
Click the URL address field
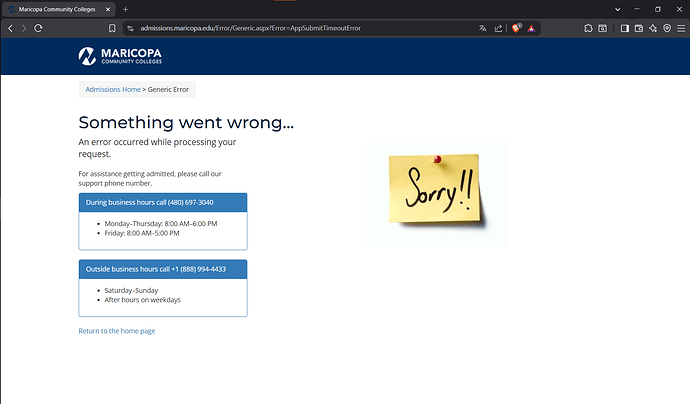[x=304, y=28]
